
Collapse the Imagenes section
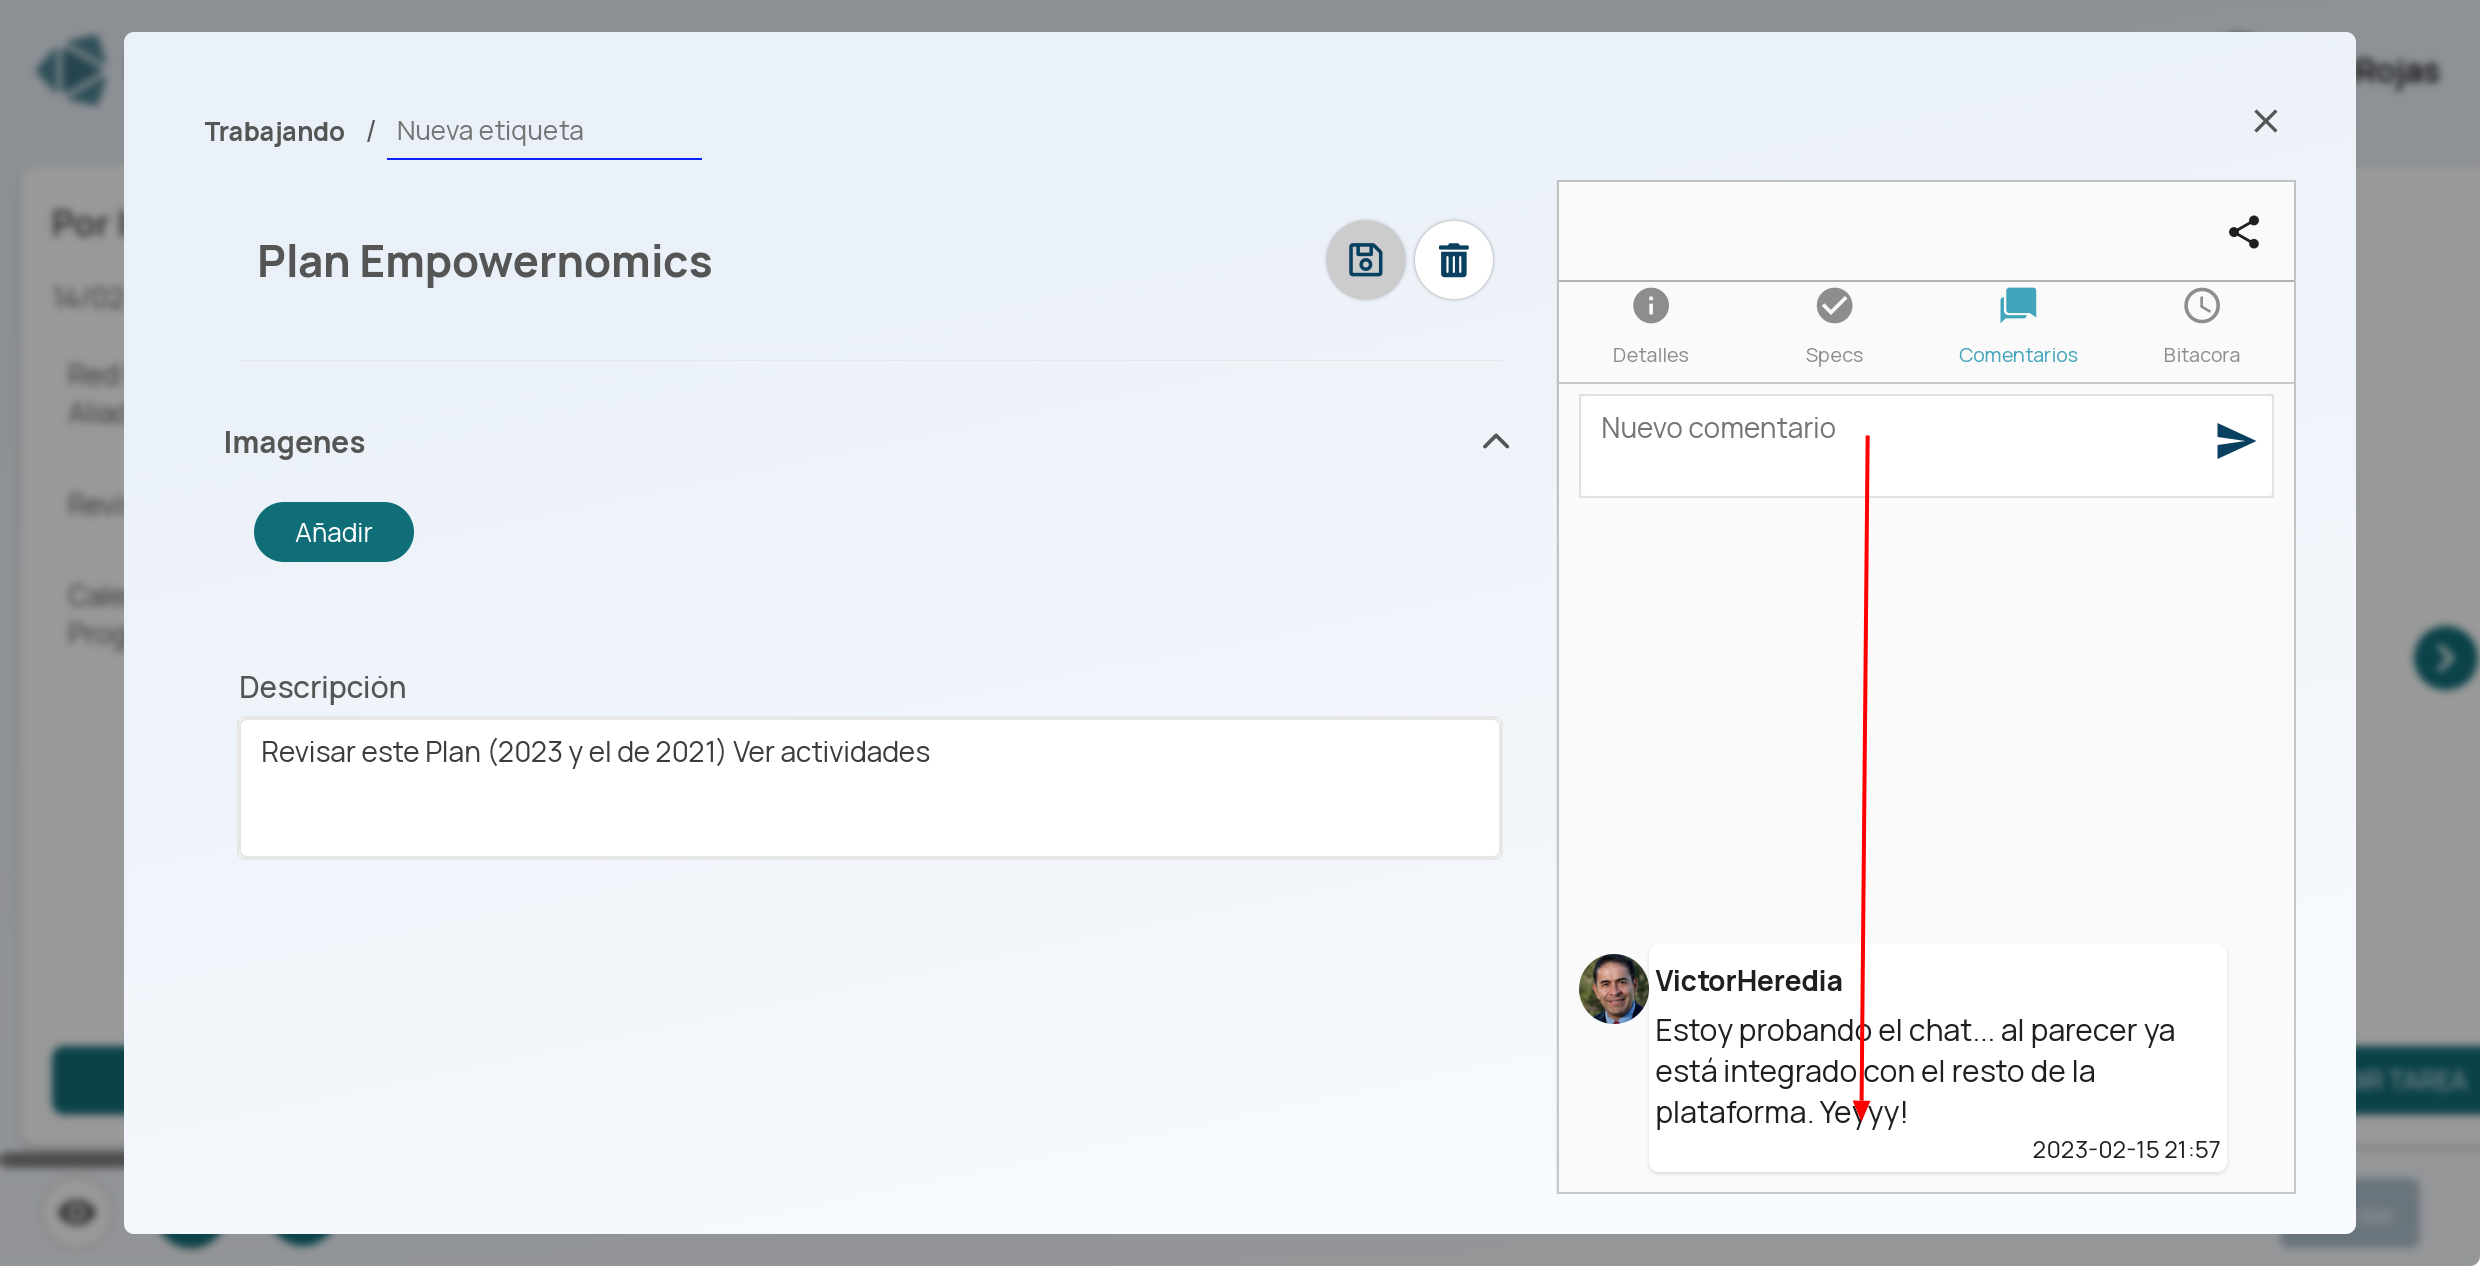click(x=1495, y=441)
